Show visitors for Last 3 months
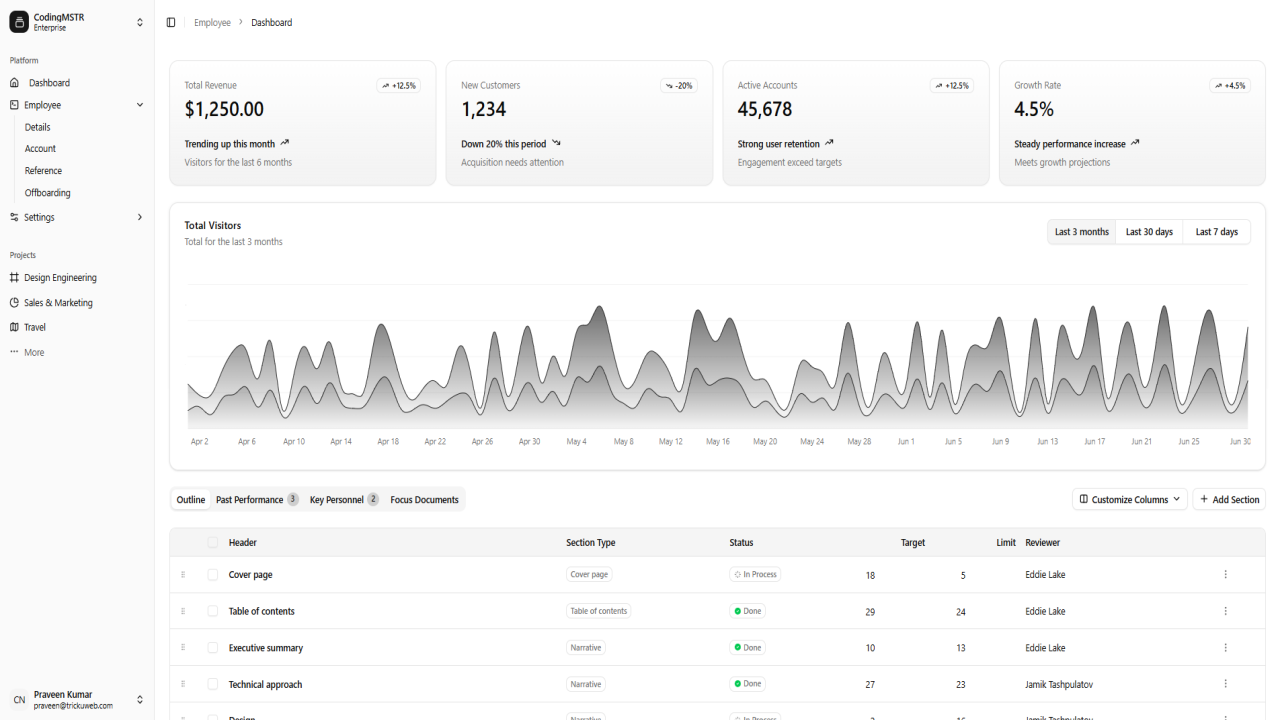The height and width of the screenshot is (720, 1280). 1082,232
